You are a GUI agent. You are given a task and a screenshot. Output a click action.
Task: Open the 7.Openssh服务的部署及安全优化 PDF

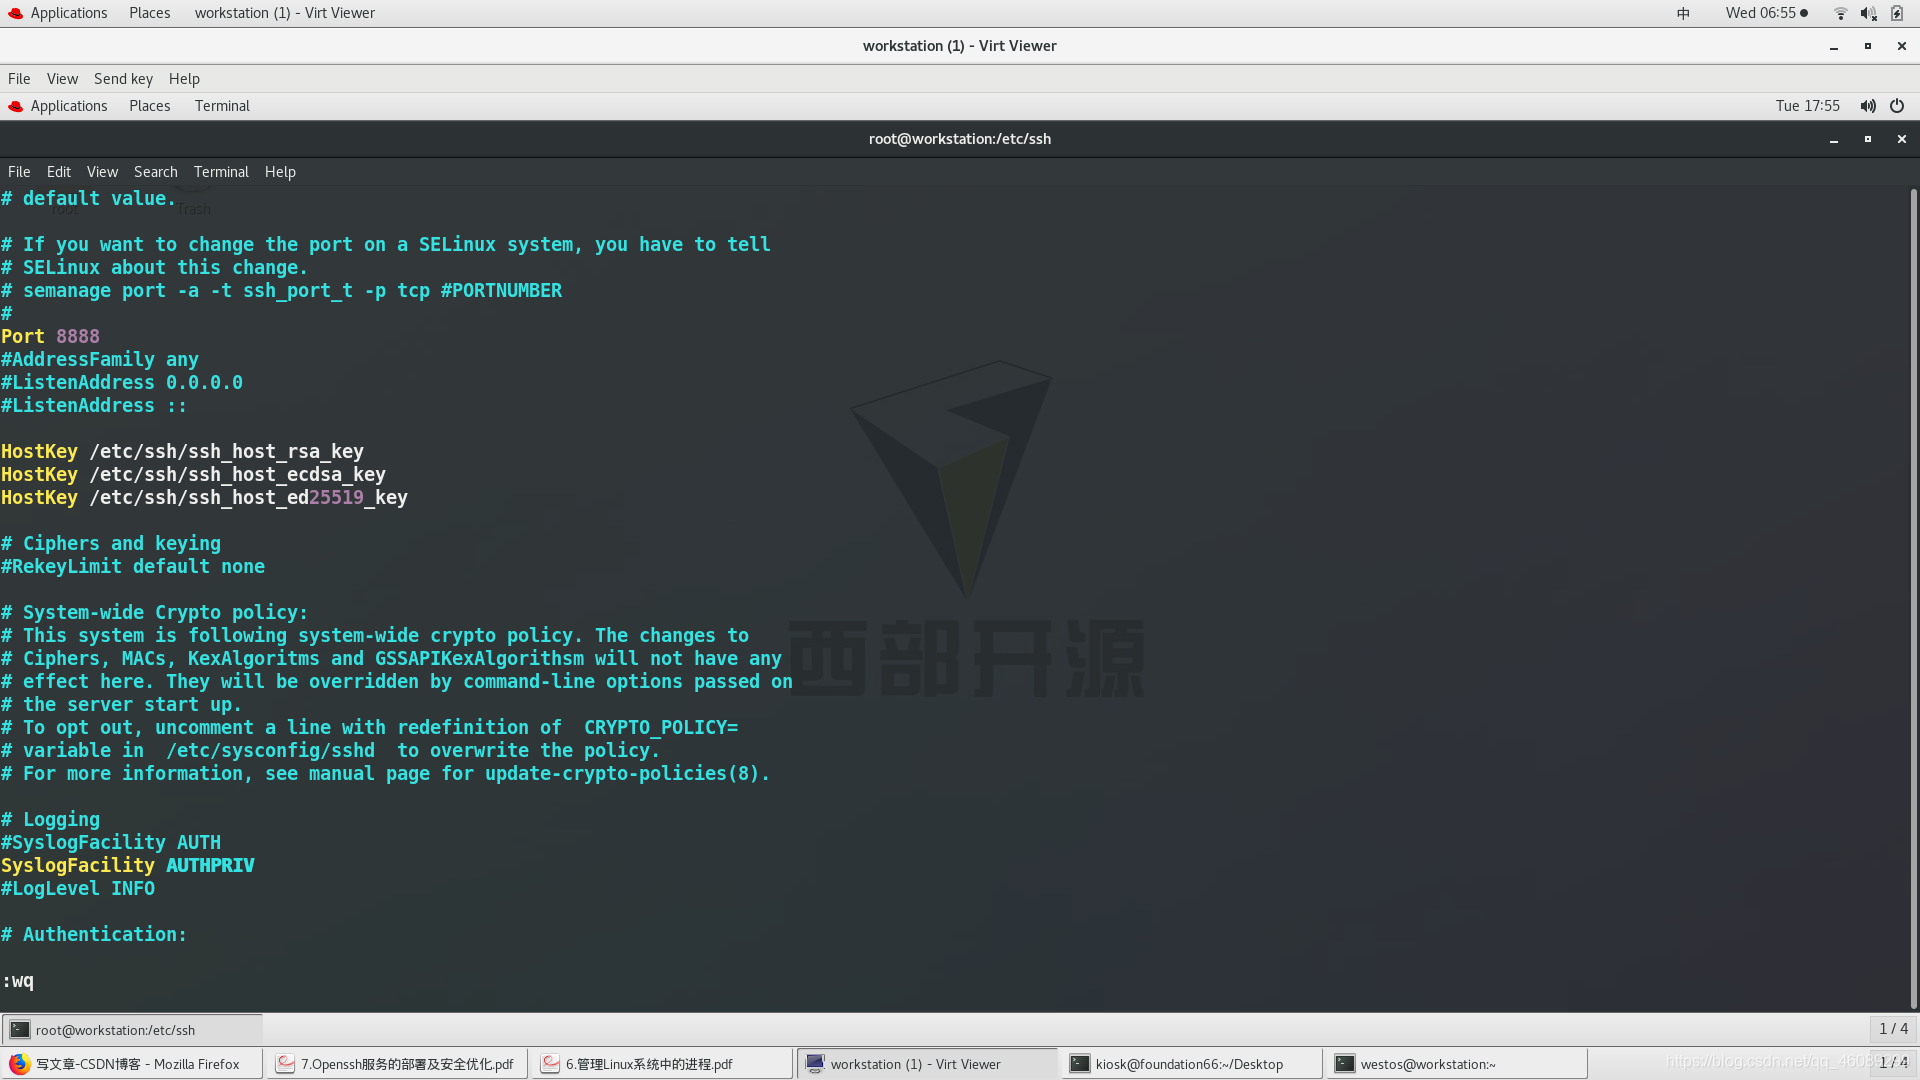(396, 1063)
